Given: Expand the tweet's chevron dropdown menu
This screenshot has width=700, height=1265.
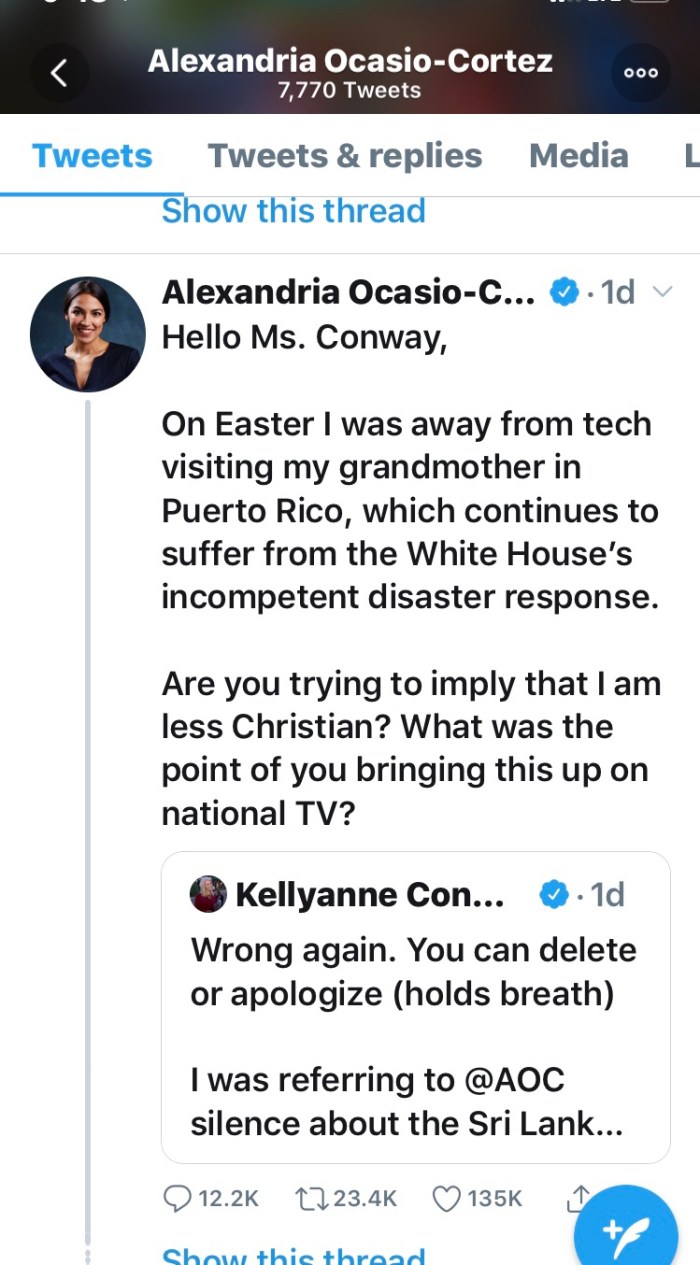Looking at the screenshot, I should (x=662, y=292).
